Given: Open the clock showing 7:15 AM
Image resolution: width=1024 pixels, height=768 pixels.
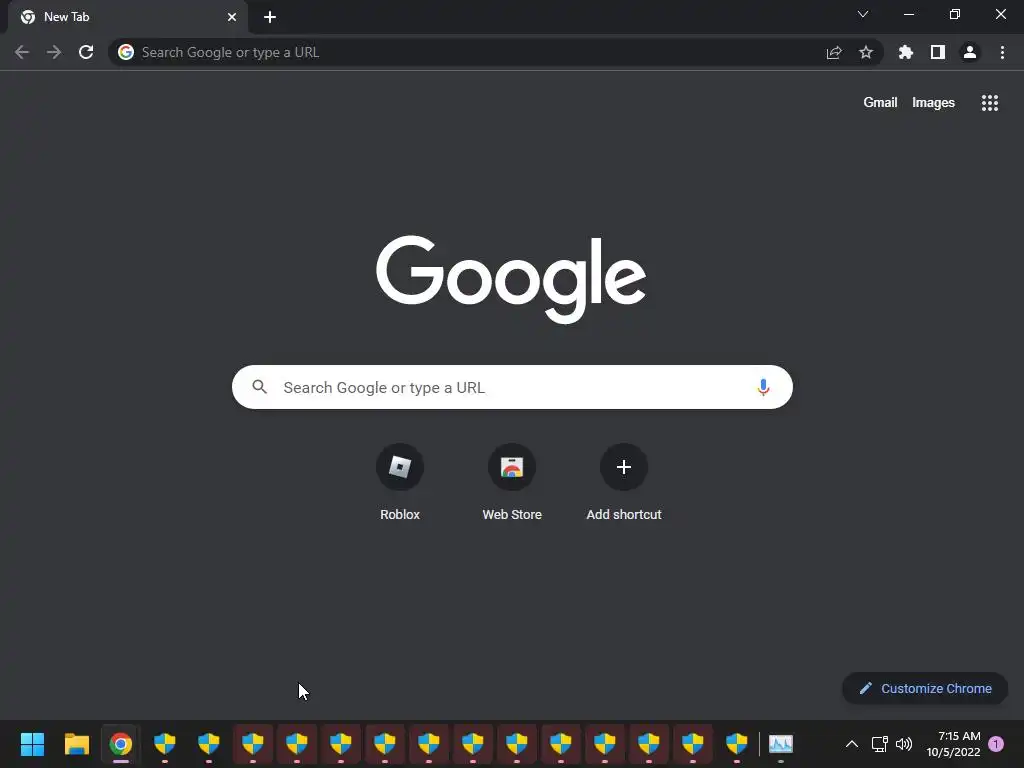Looking at the screenshot, I should (953, 744).
